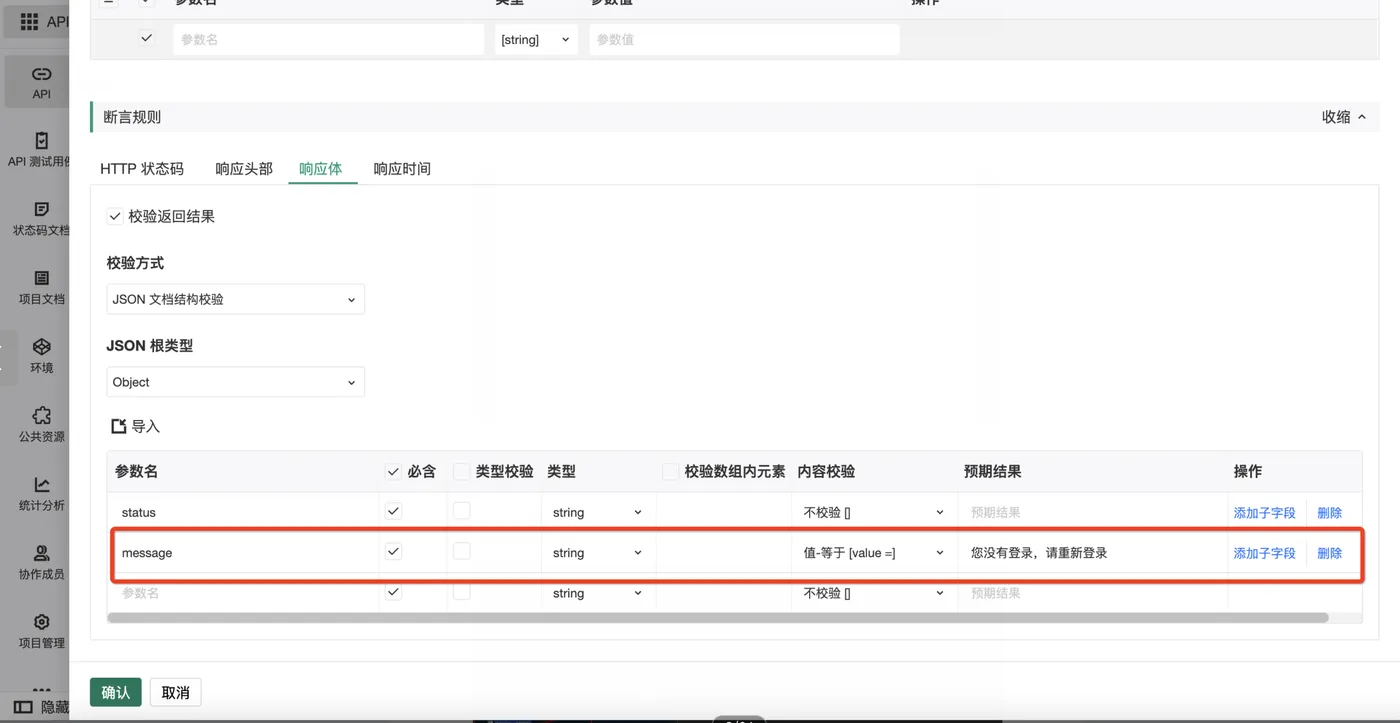This screenshot has width=1400, height=723.
Task: Click 删除 in message row
Action: point(1329,552)
